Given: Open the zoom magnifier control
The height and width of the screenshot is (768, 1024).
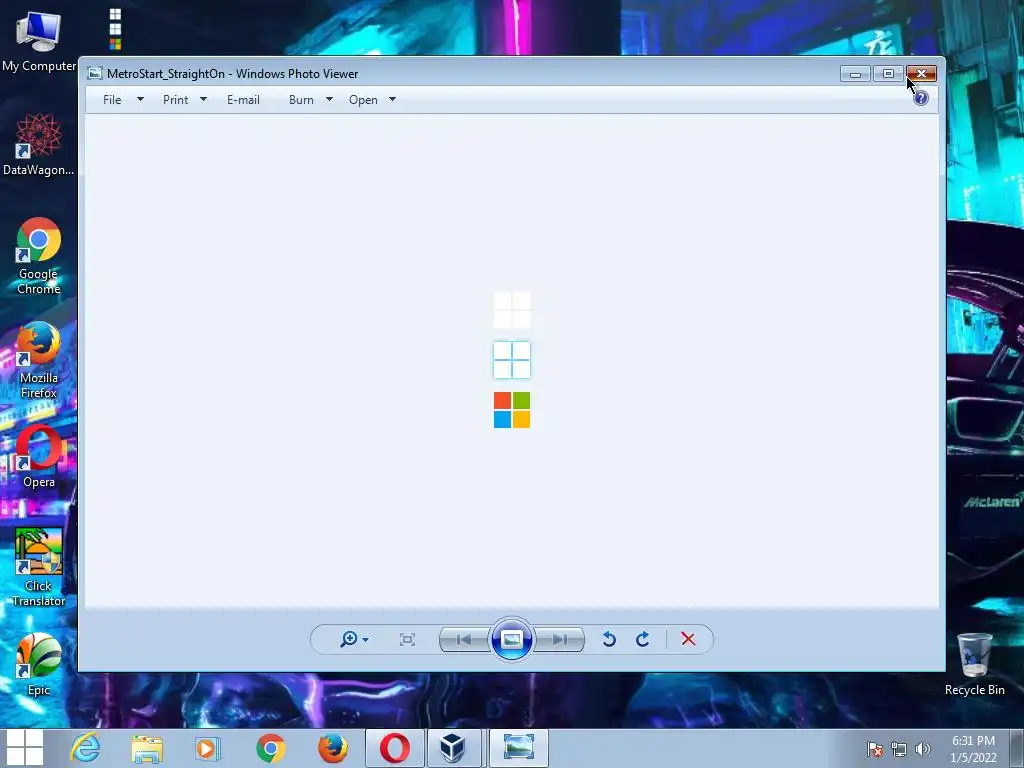Looking at the screenshot, I should click(349, 639).
